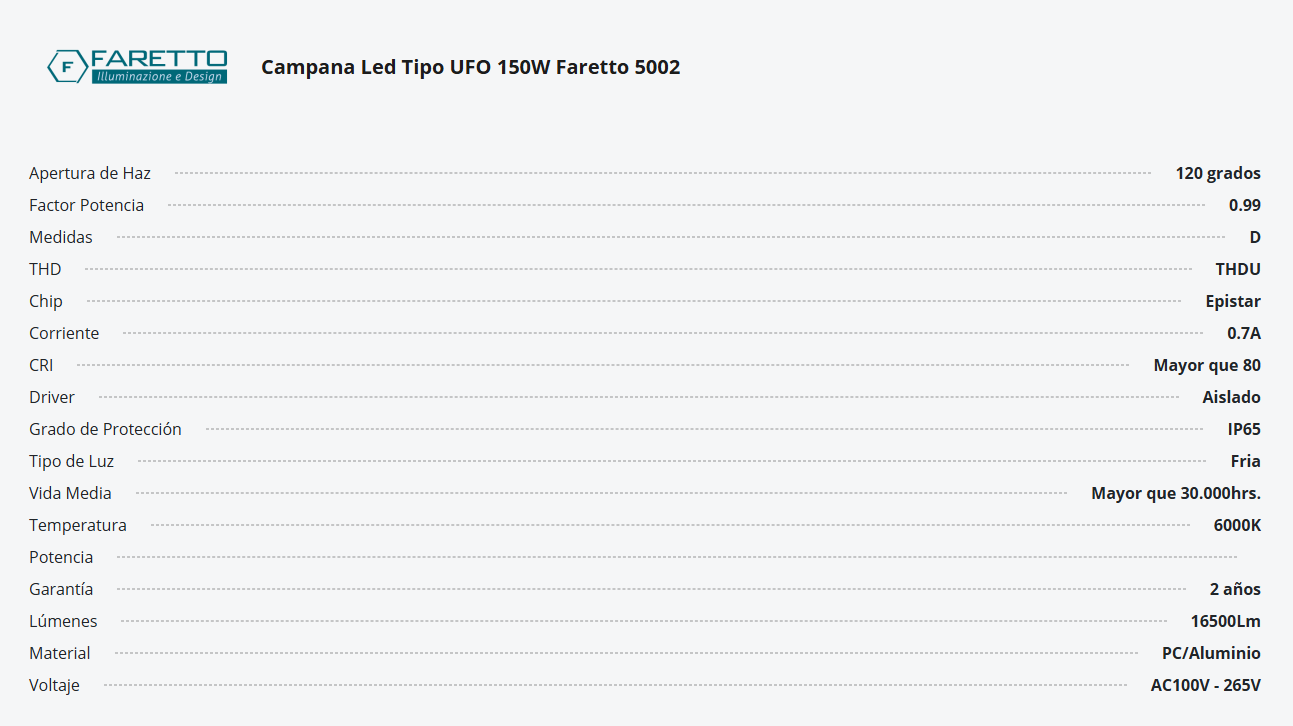
Task: Click the Grado de Protección label
Action: tap(105, 429)
